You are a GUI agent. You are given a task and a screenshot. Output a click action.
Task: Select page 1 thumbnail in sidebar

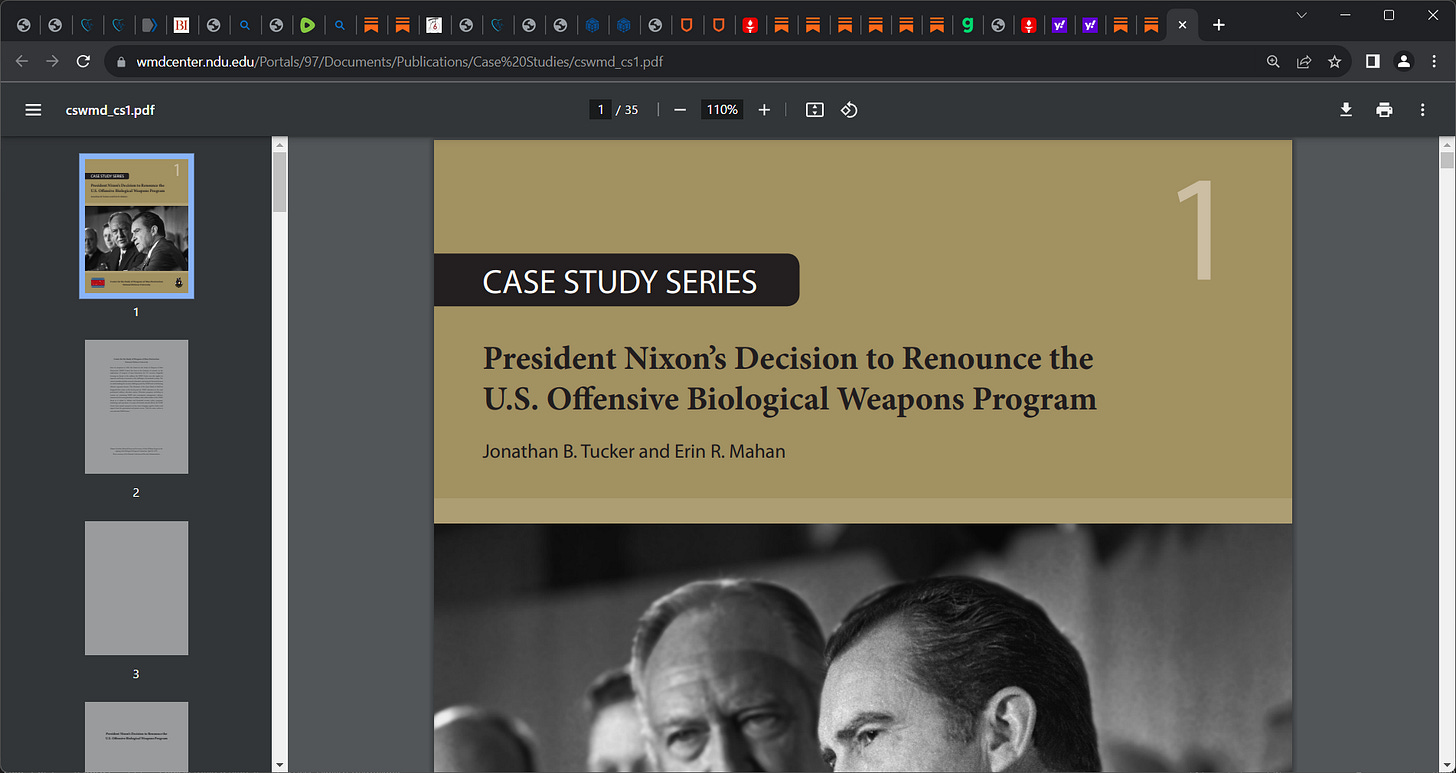(x=137, y=226)
